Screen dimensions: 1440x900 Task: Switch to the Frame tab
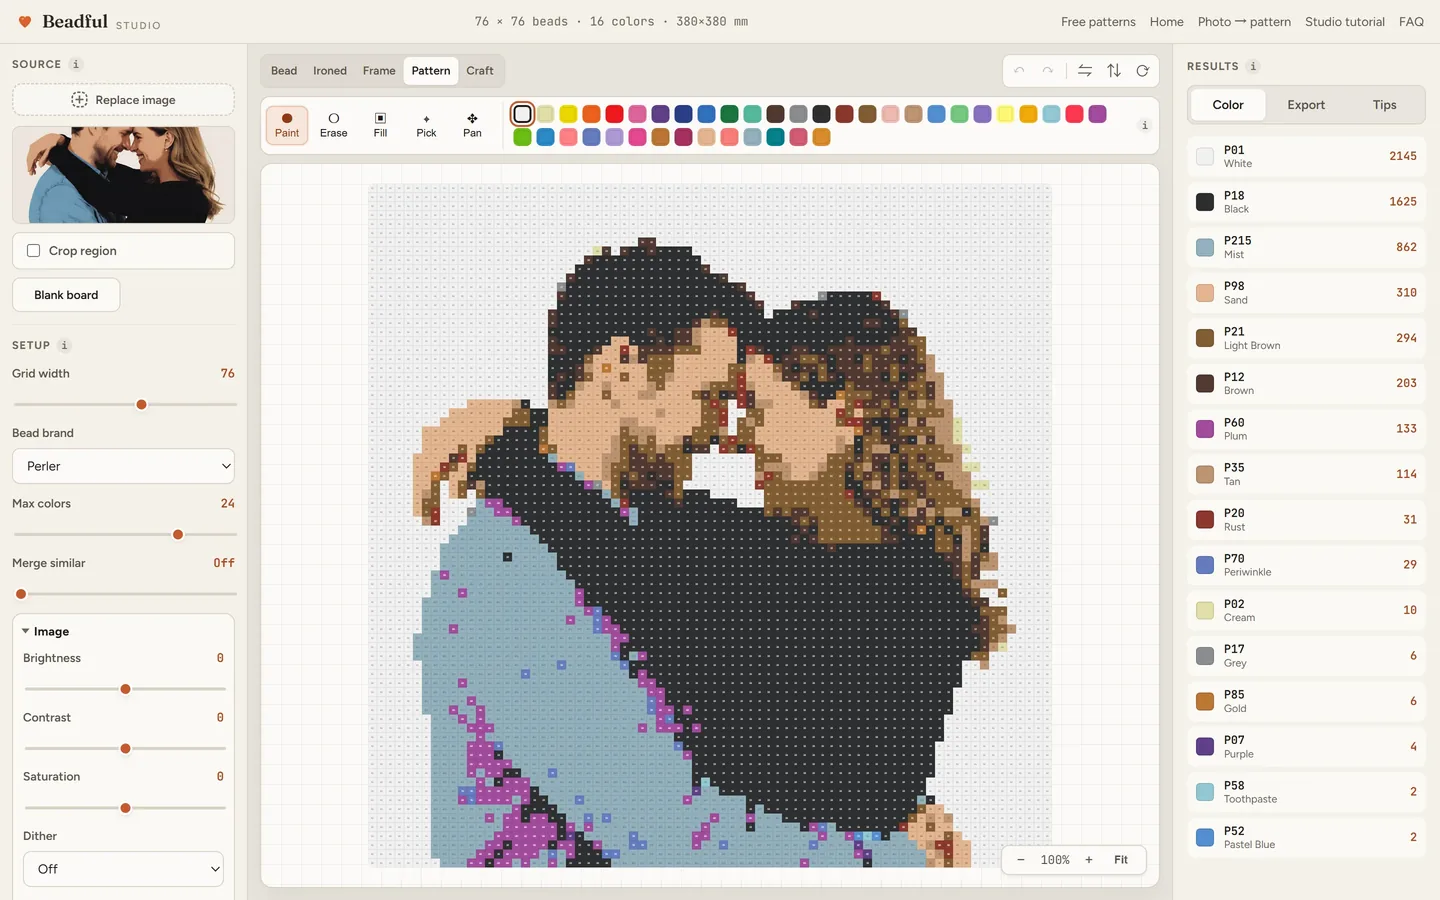pyautogui.click(x=379, y=71)
